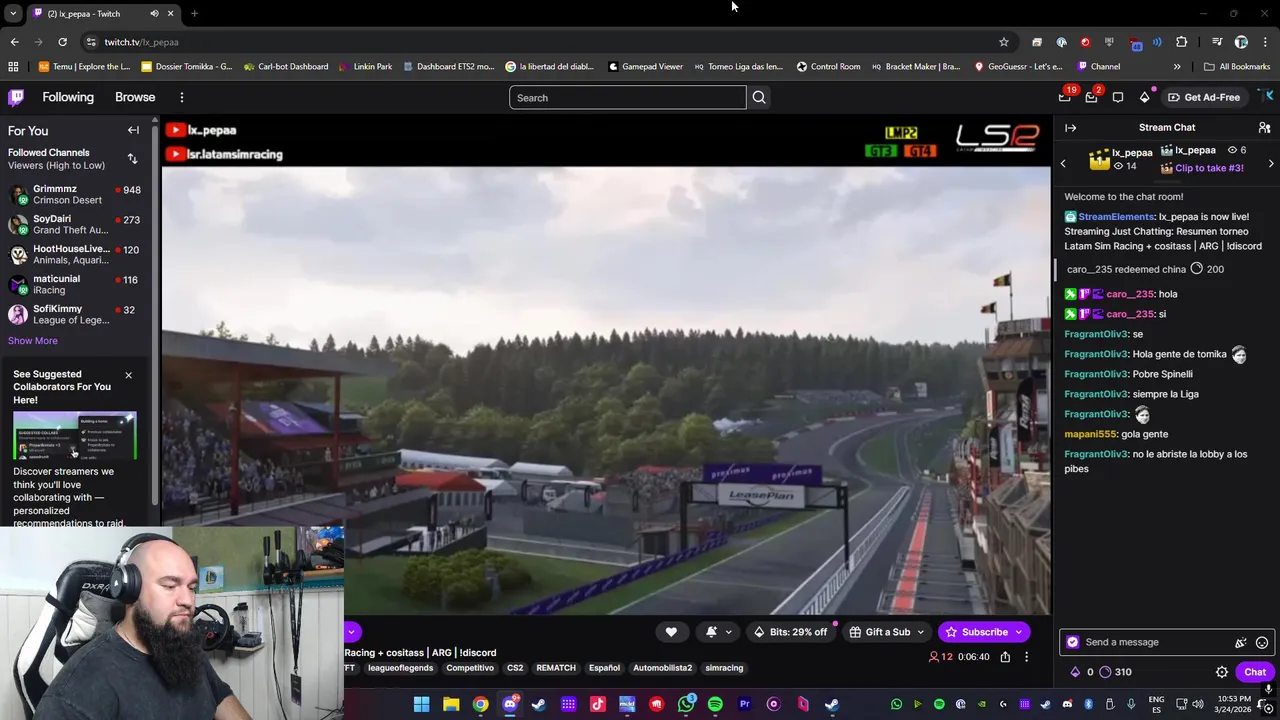Image resolution: width=1280 pixels, height=720 pixels.
Task: Open SoyDairi channel in sidebar
Action: 75,224
